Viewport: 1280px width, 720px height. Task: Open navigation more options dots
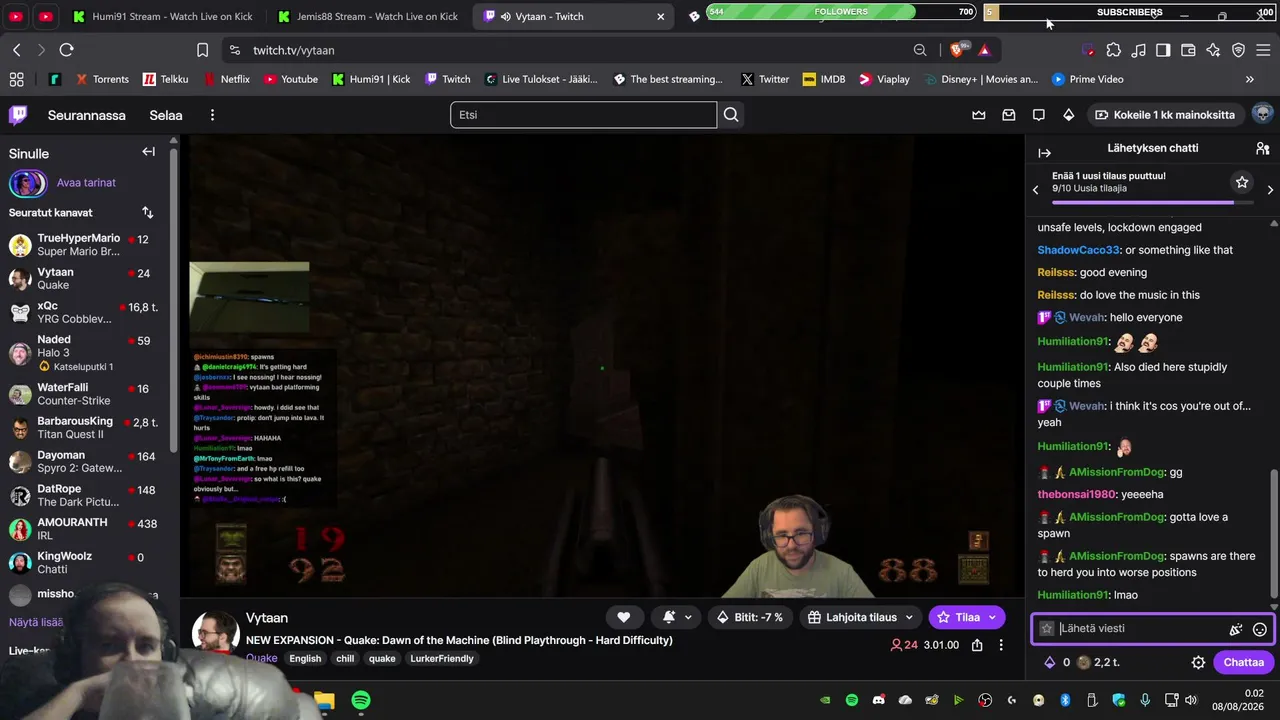pyautogui.click(x=212, y=115)
